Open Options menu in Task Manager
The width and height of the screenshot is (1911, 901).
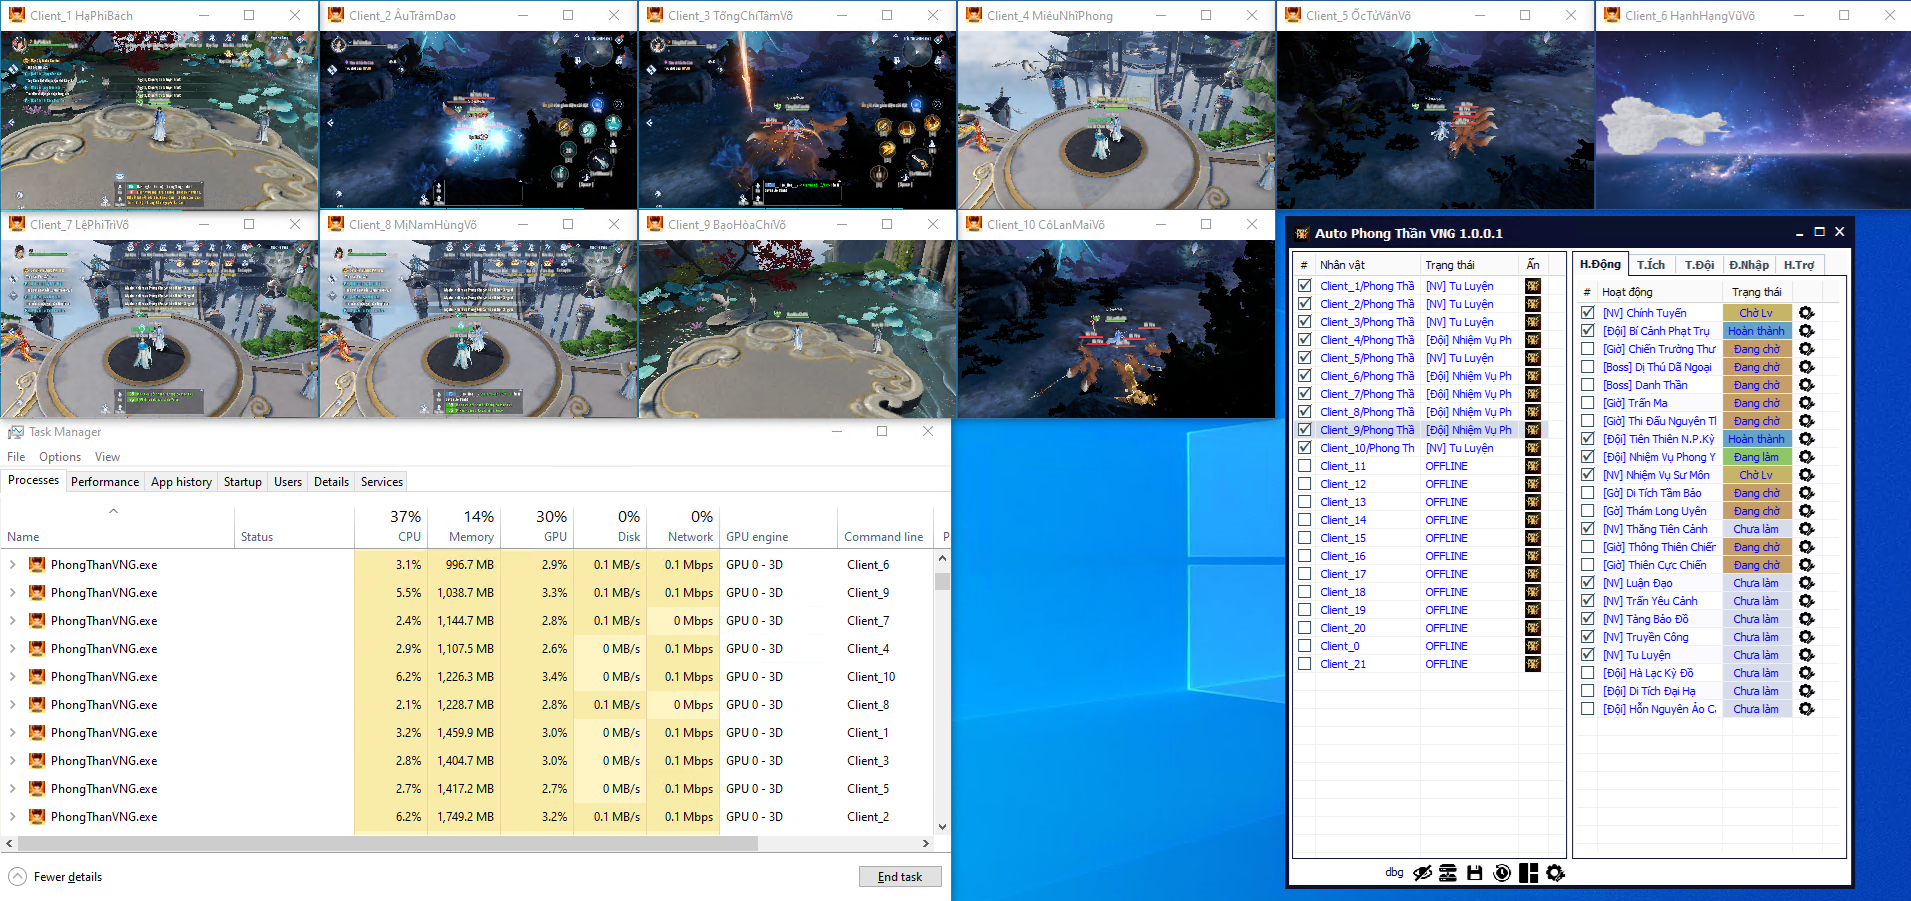pos(60,457)
